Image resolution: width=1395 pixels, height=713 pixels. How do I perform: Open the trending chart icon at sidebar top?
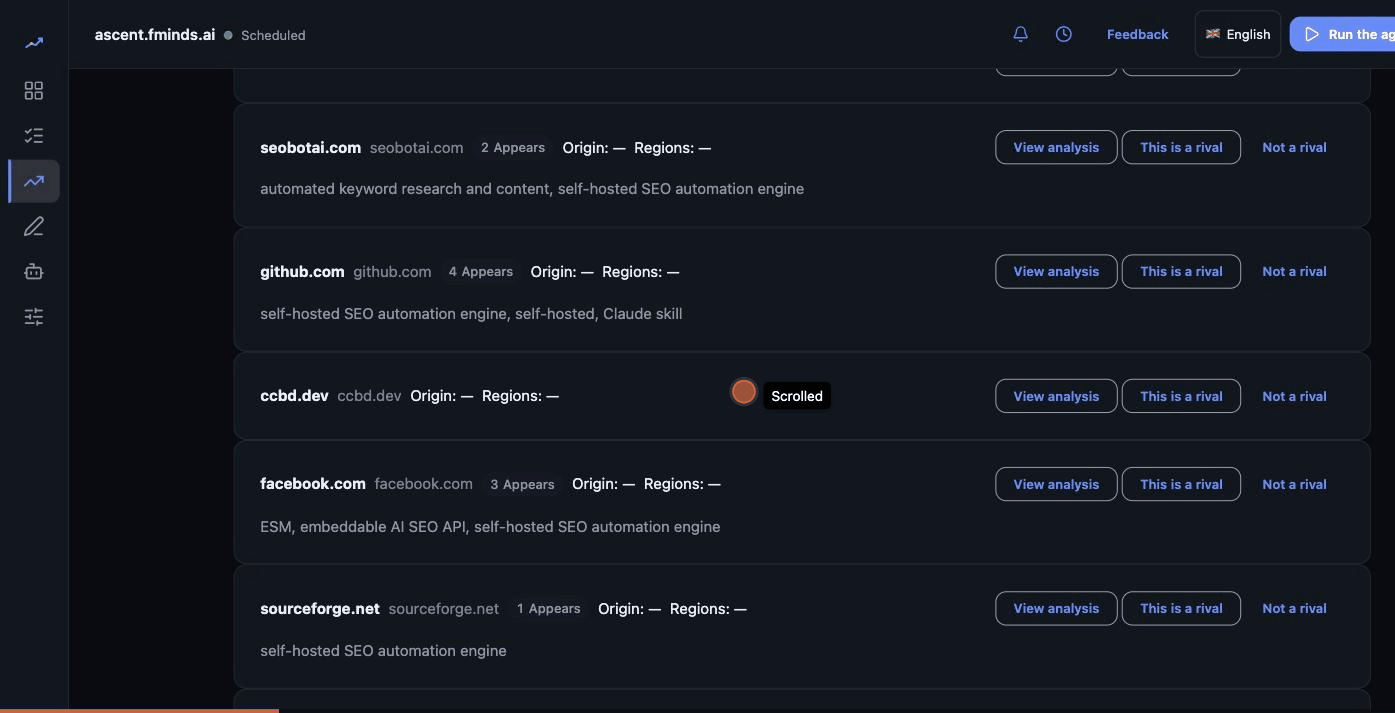pyautogui.click(x=34, y=43)
